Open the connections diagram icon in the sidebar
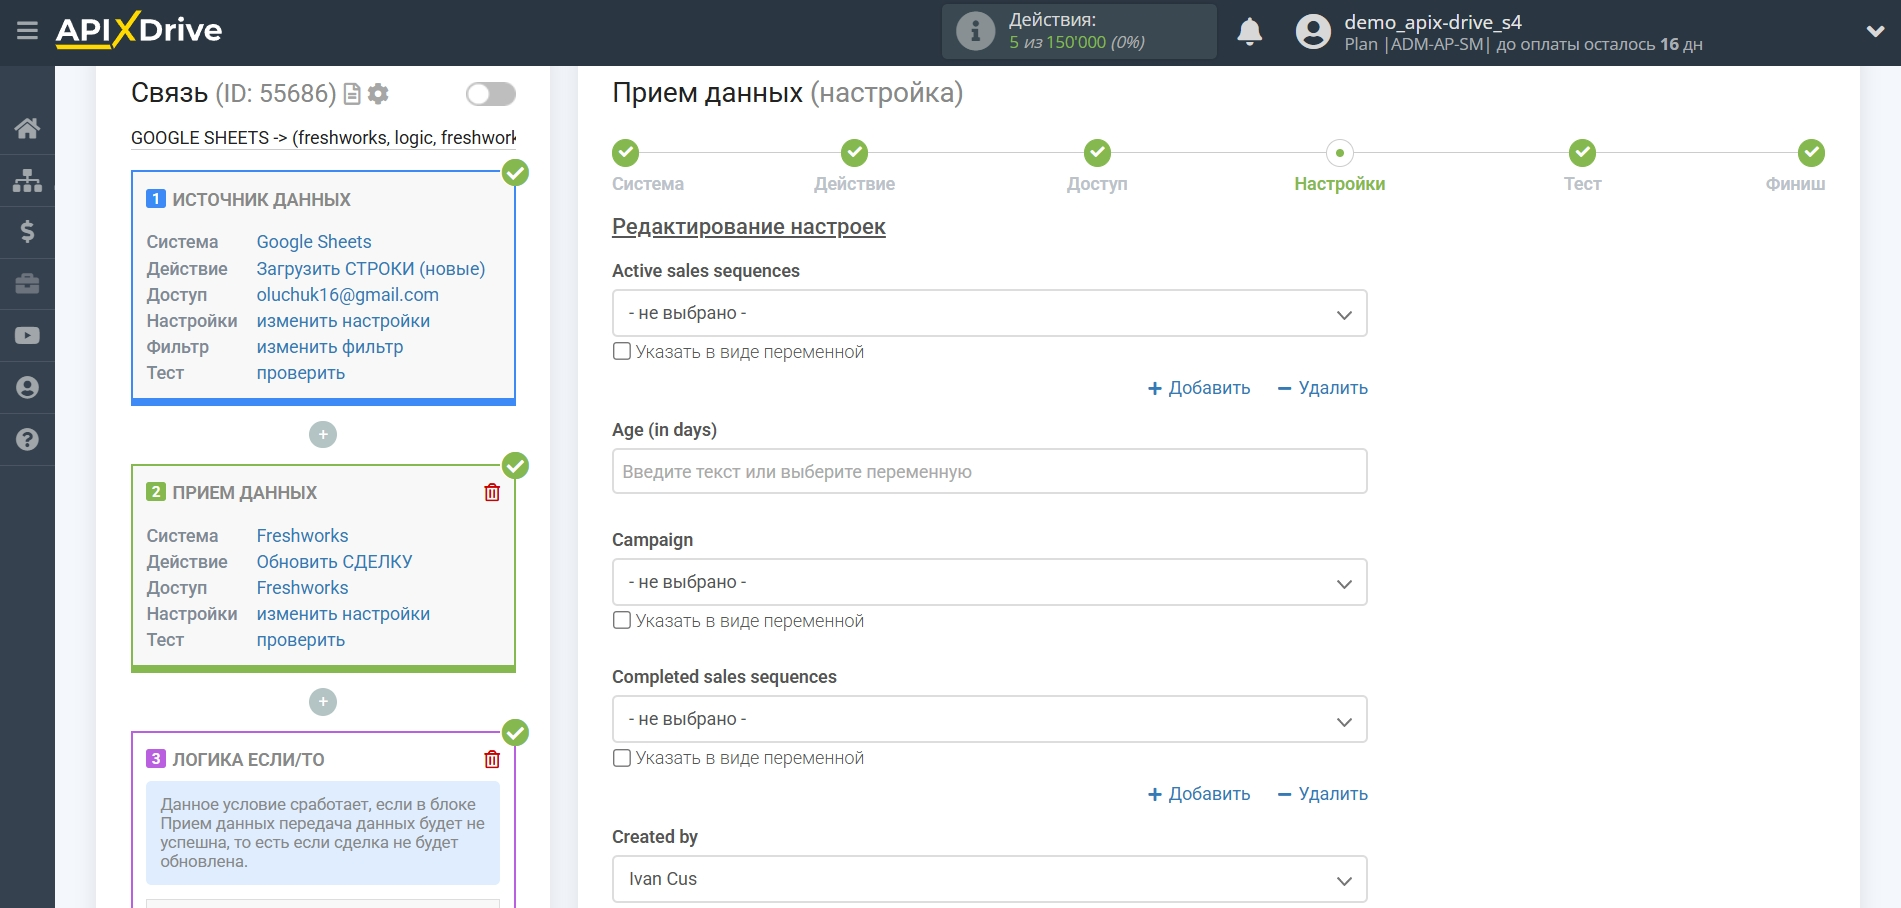1901x908 pixels. [x=27, y=181]
